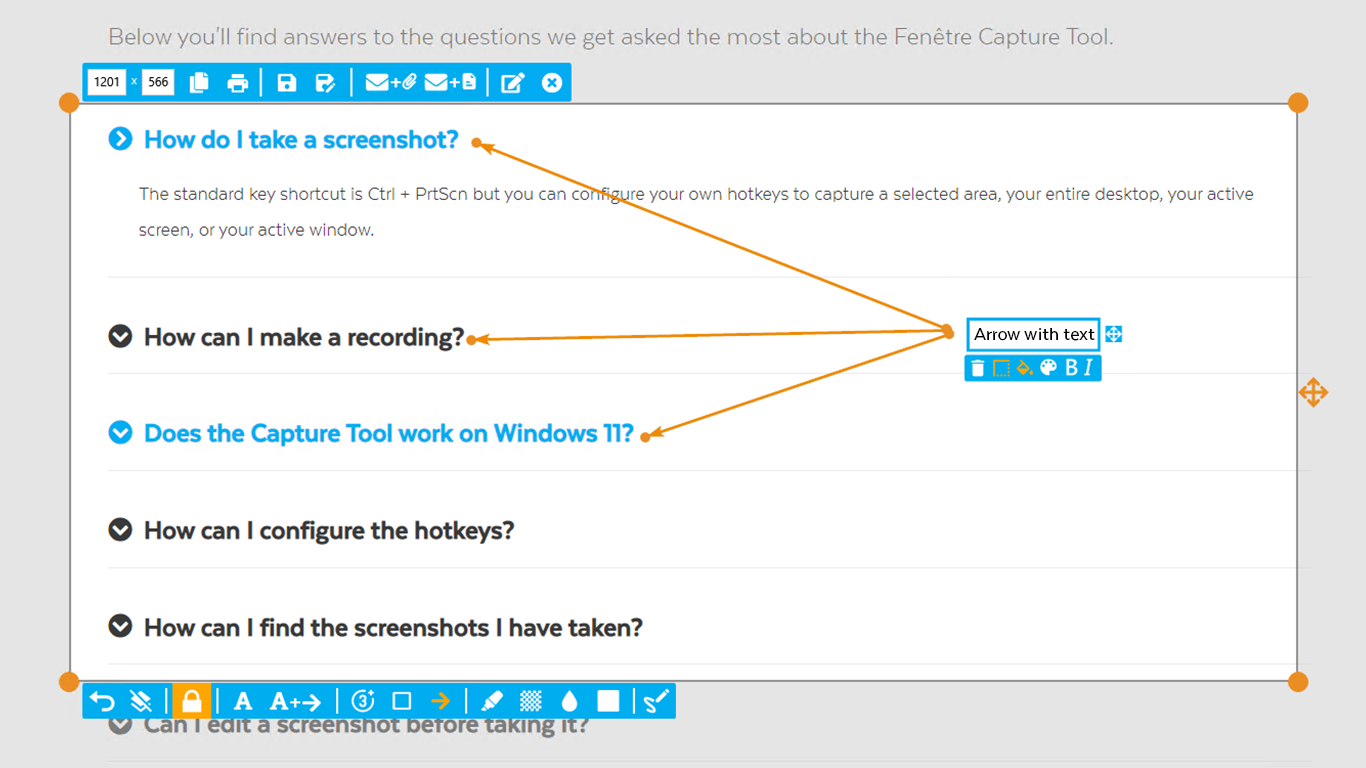Open the capture in the editor

pyautogui.click(x=513, y=83)
